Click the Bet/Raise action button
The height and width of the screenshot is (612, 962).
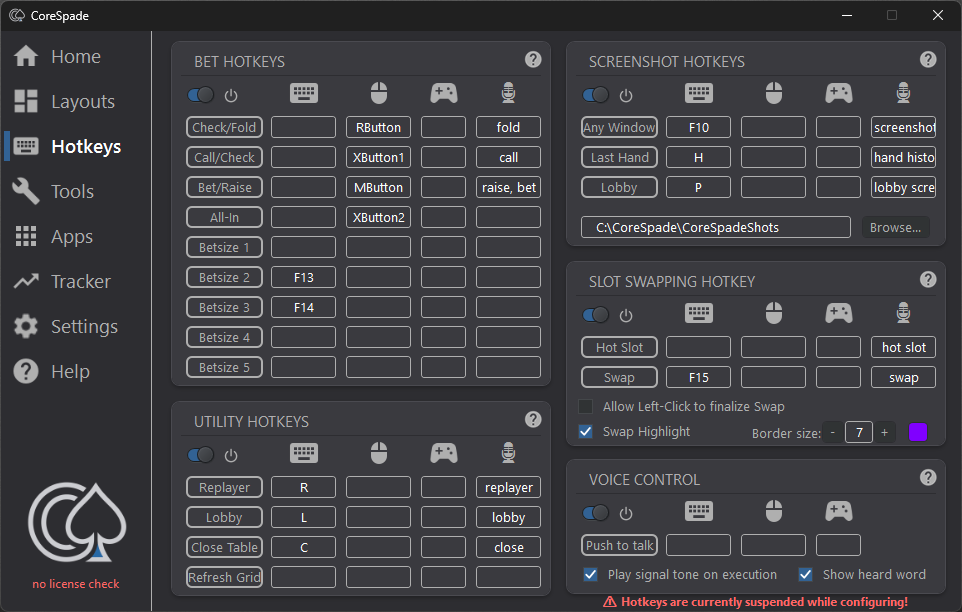224,187
